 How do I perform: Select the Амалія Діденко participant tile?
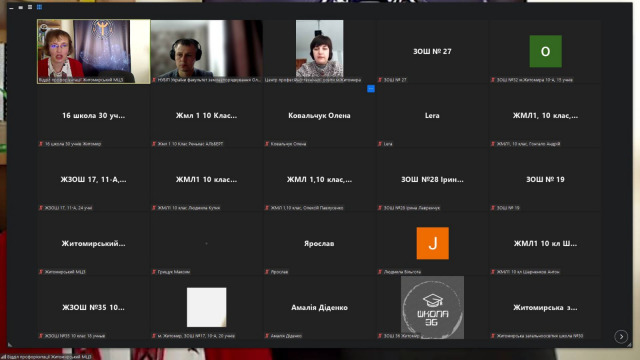pyautogui.click(x=319, y=307)
